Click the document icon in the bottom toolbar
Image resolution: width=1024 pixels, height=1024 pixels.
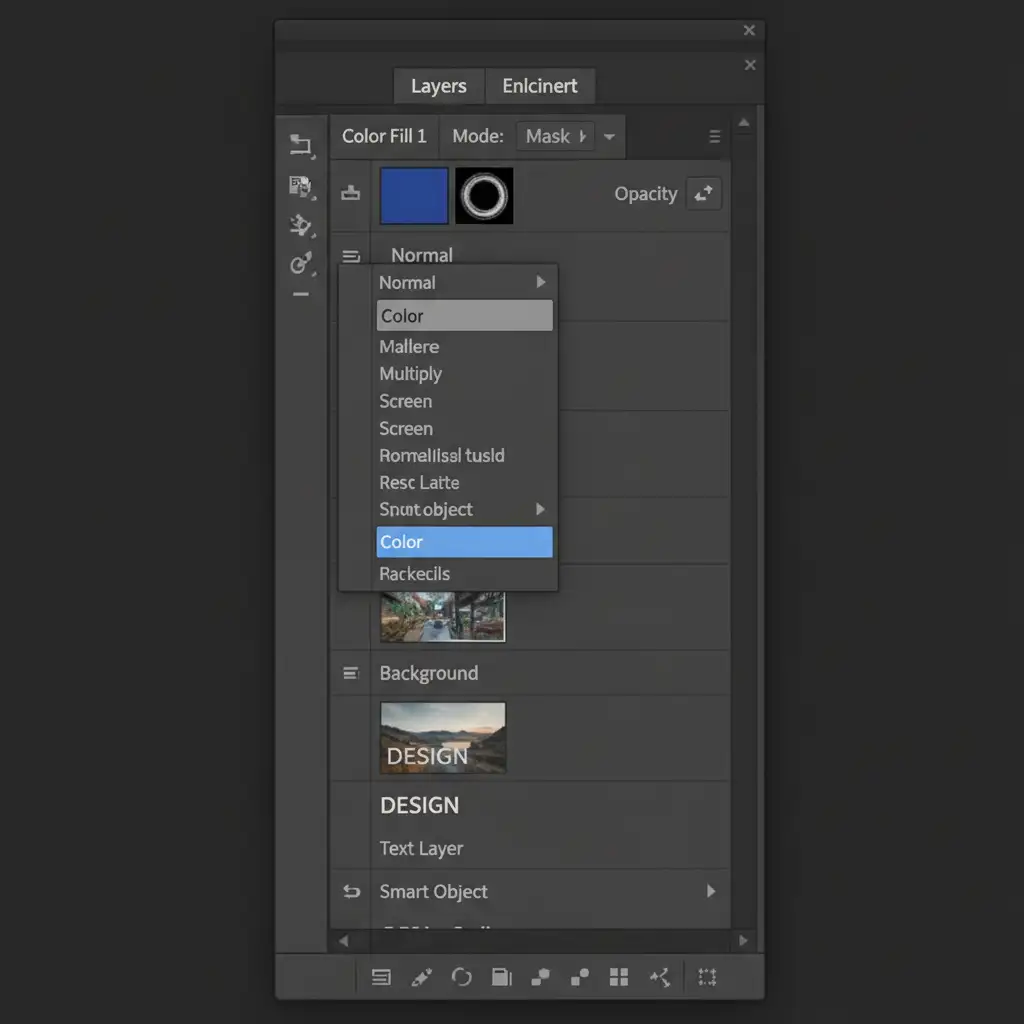point(501,977)
